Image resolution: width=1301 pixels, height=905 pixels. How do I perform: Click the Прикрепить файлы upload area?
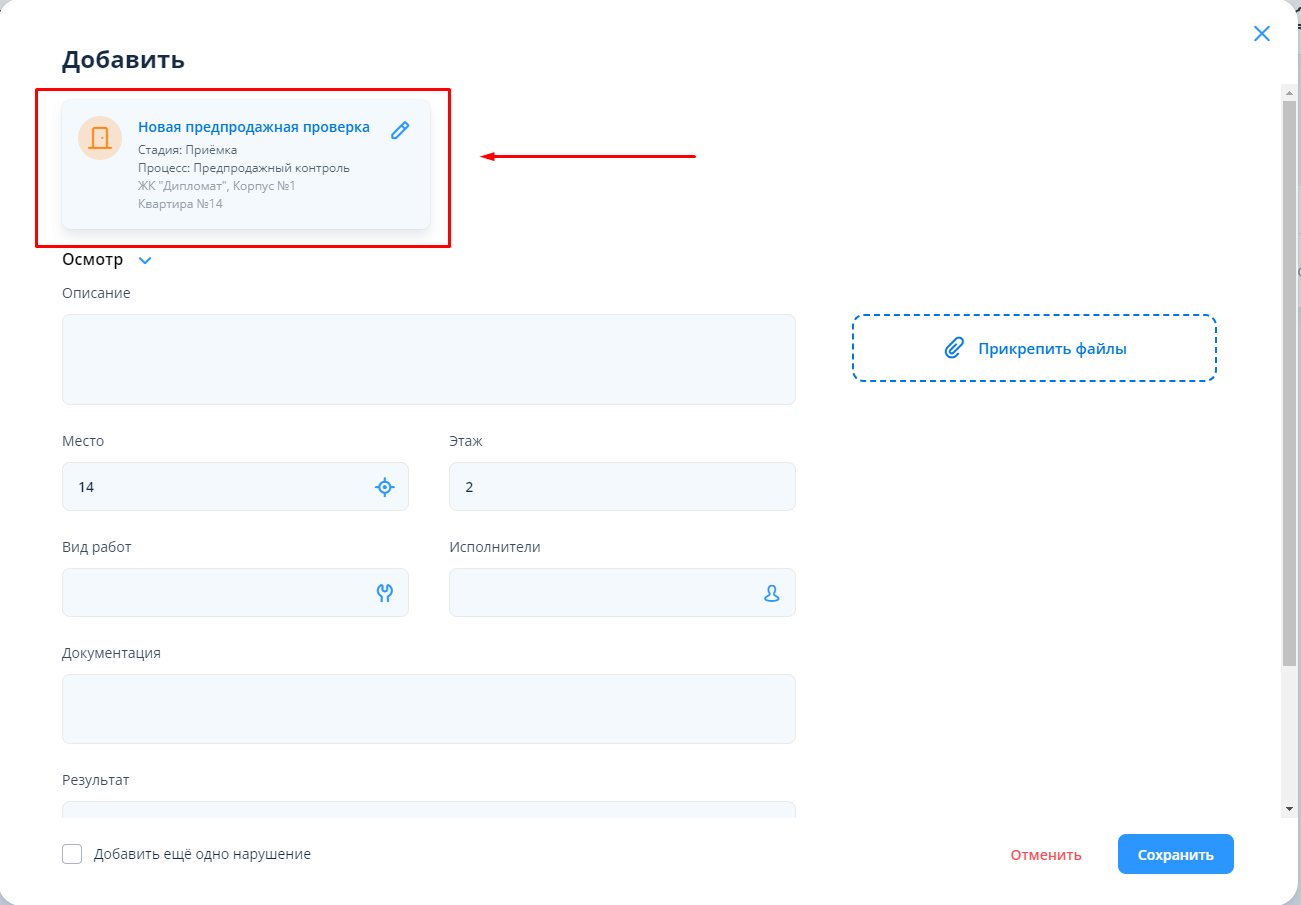click(x=1034, y=348)
